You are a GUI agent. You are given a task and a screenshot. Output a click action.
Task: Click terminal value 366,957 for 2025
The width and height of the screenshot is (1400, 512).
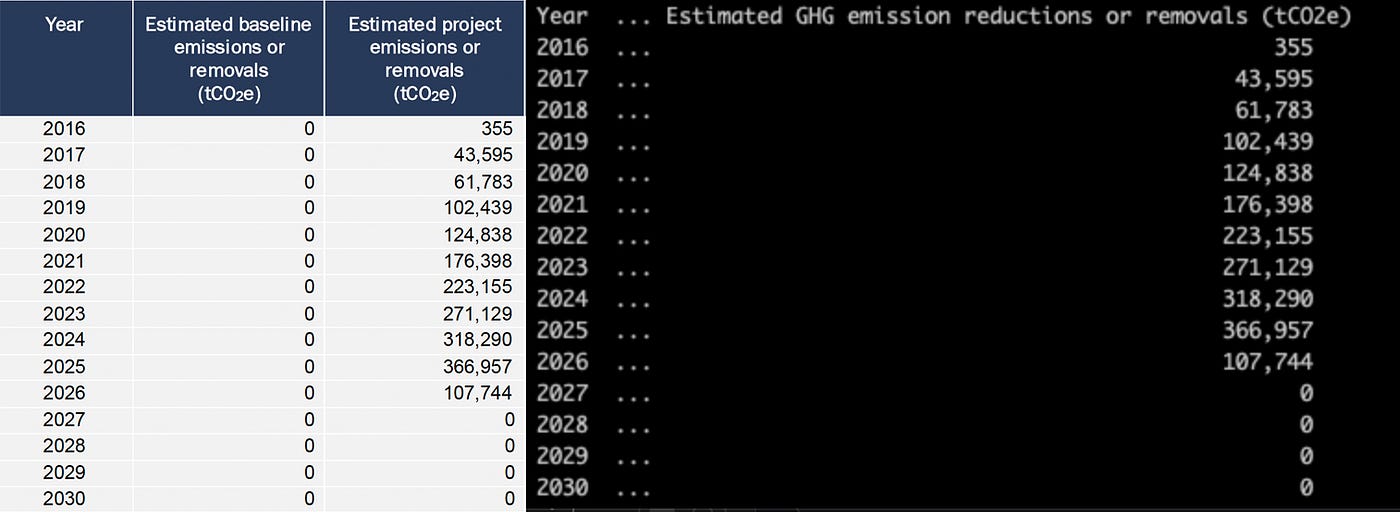[1268, 330]
